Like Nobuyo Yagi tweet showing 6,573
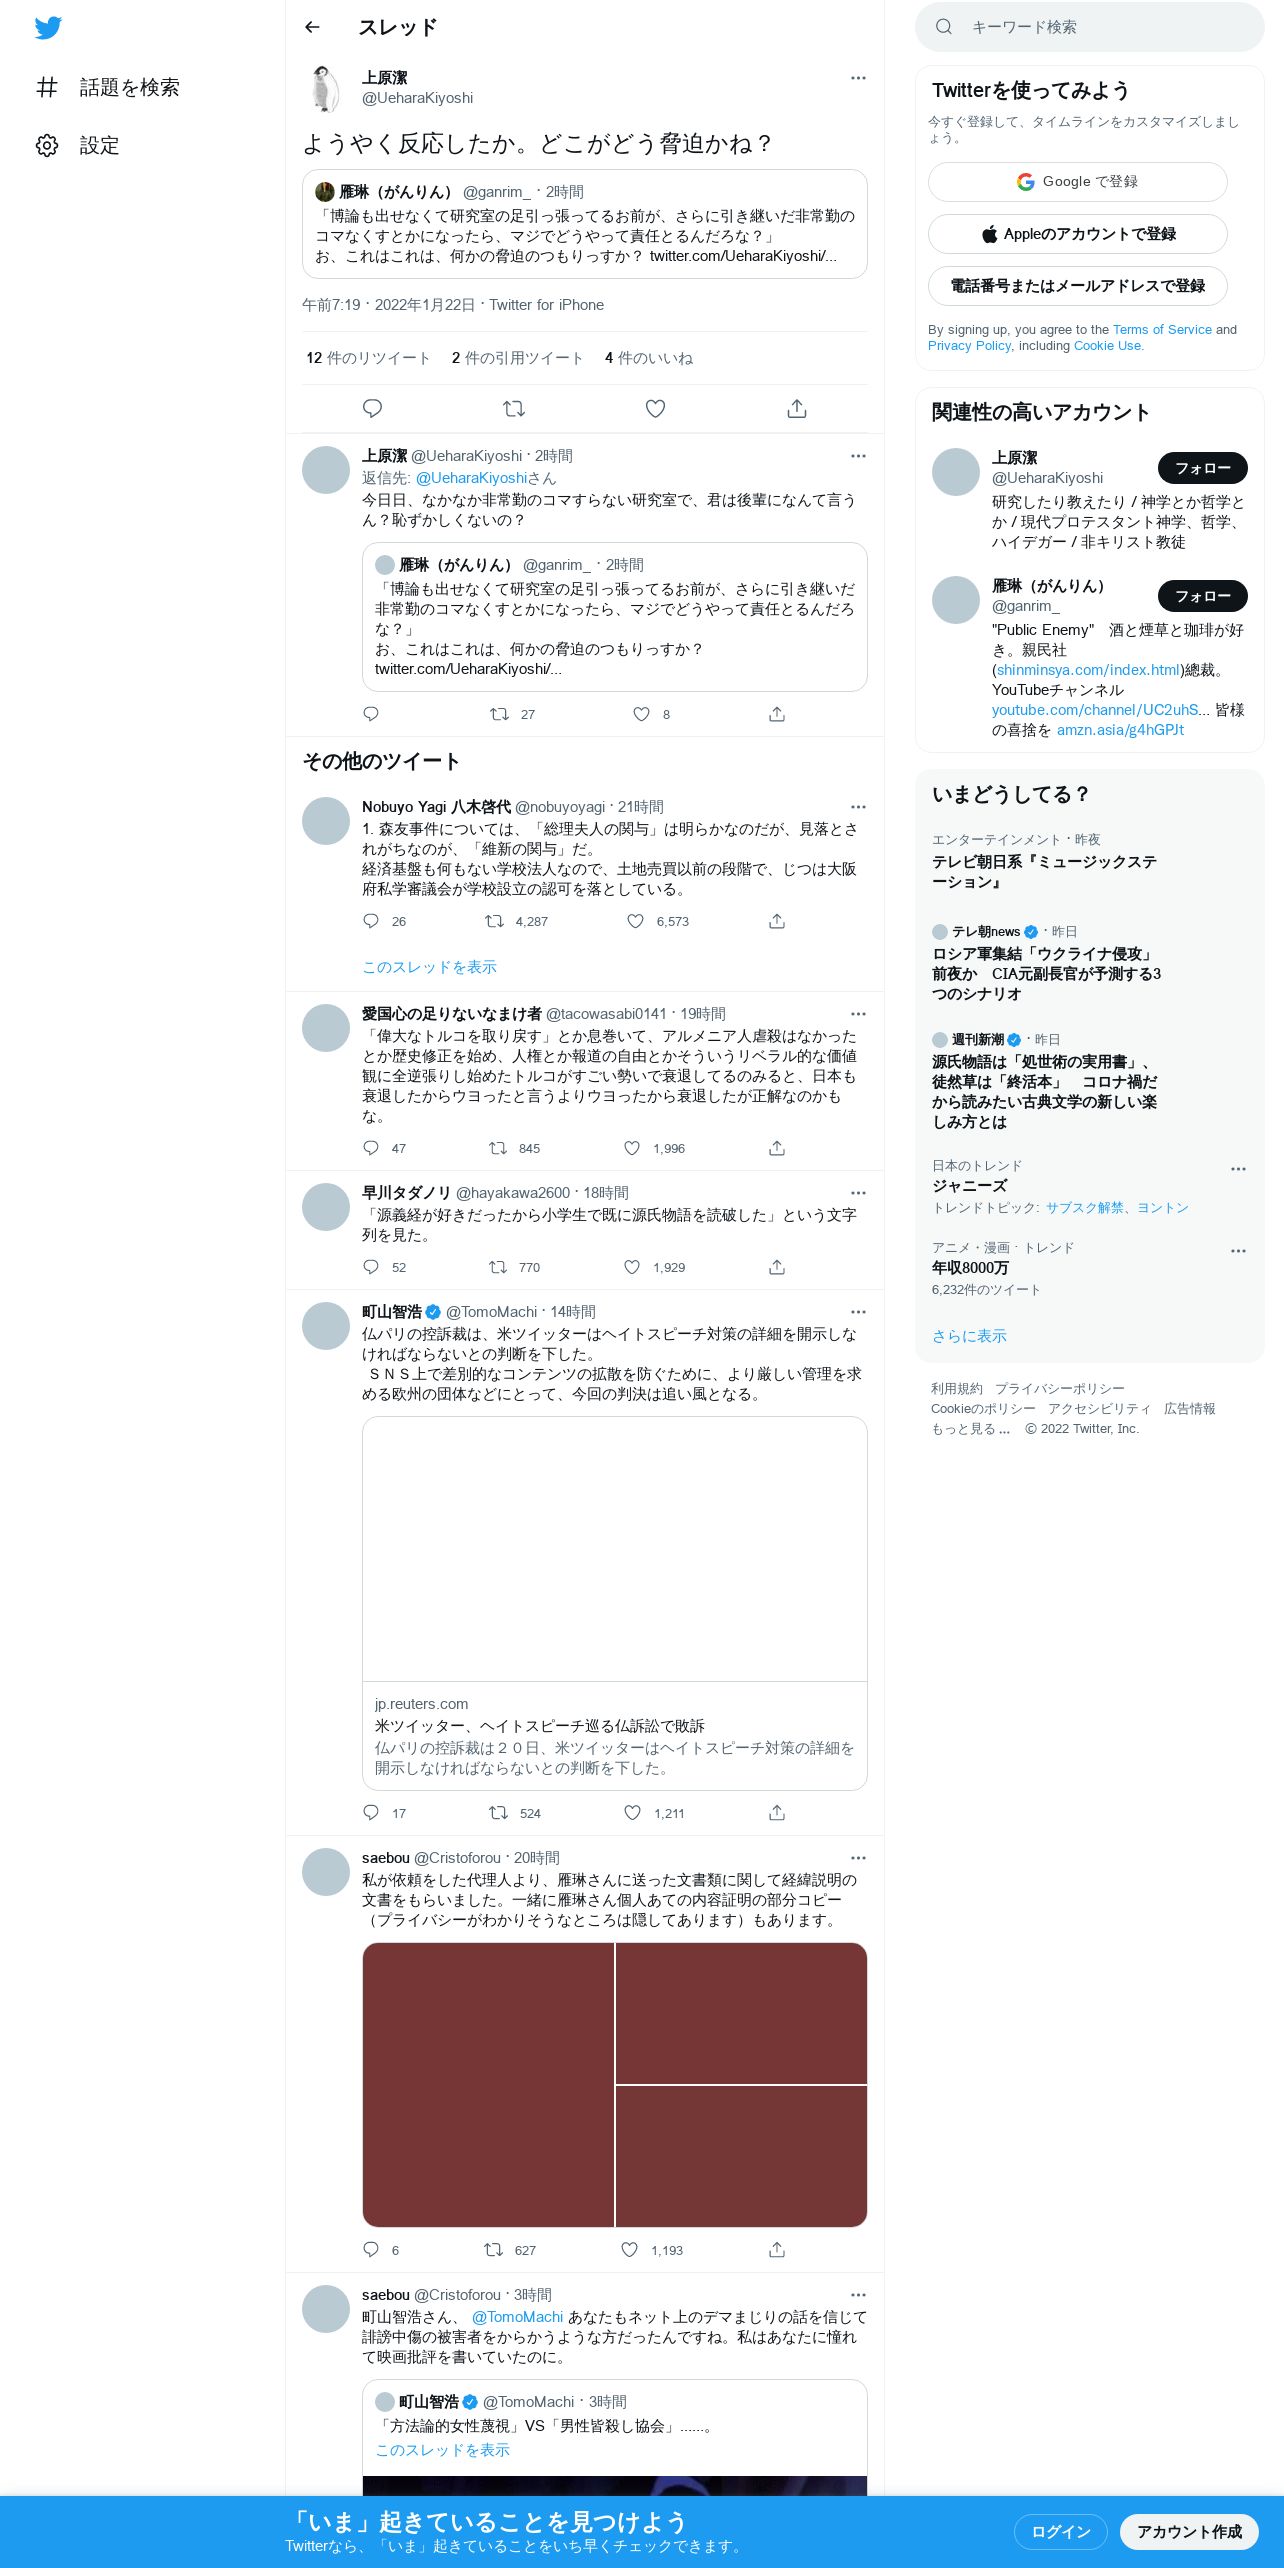The image size is (1284, 2568). pos(635,921)
